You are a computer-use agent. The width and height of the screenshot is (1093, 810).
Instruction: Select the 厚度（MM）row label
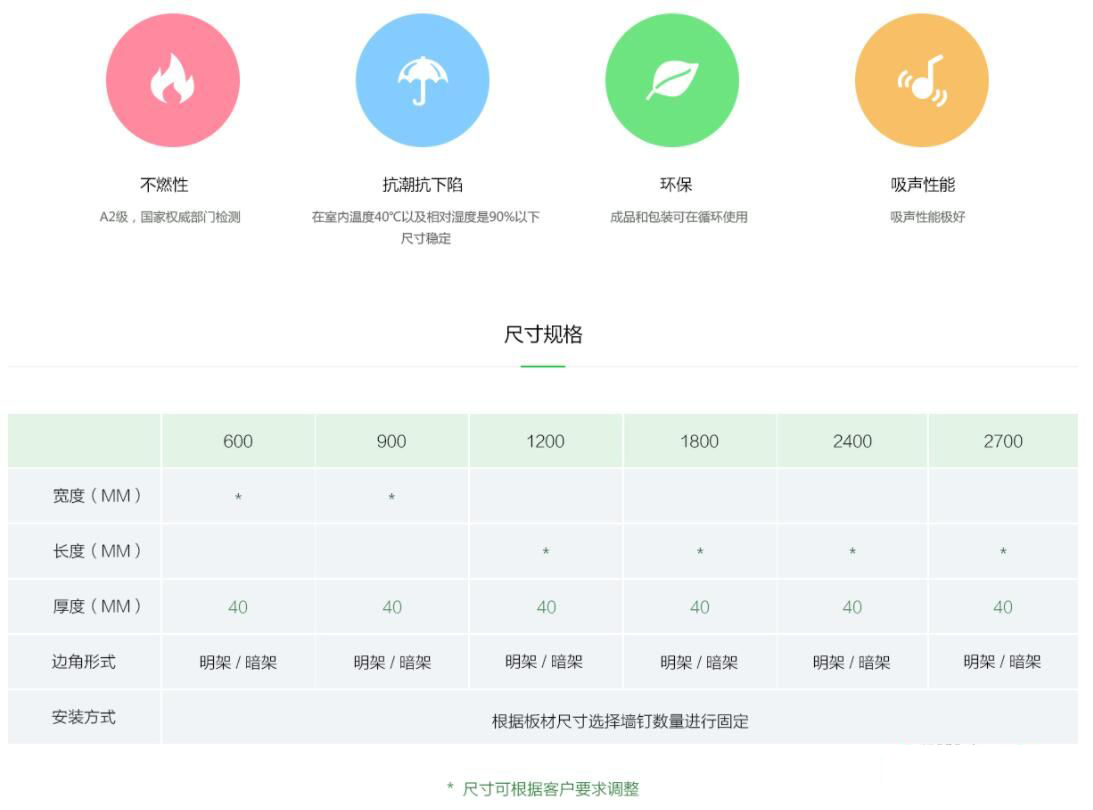pos(97,606)
